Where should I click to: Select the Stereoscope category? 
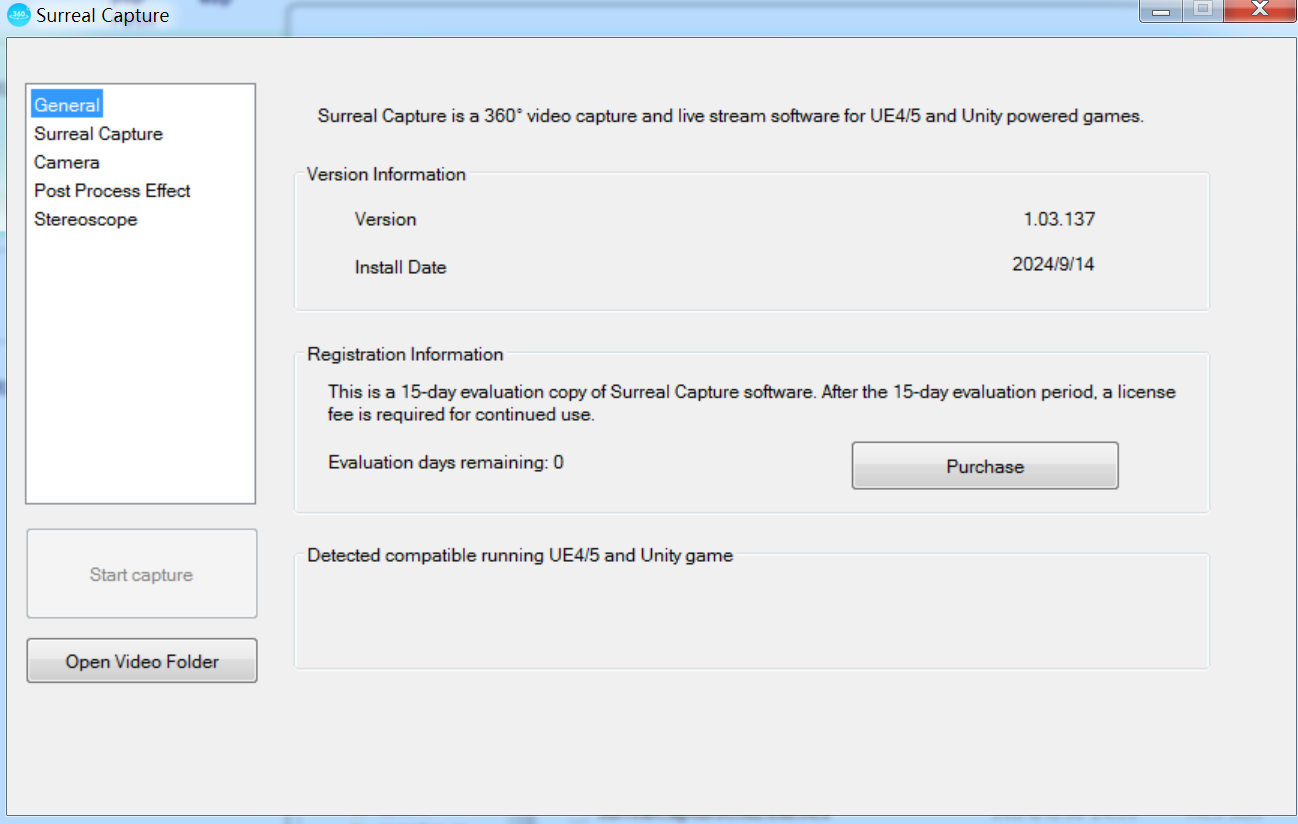pos(86,219)
